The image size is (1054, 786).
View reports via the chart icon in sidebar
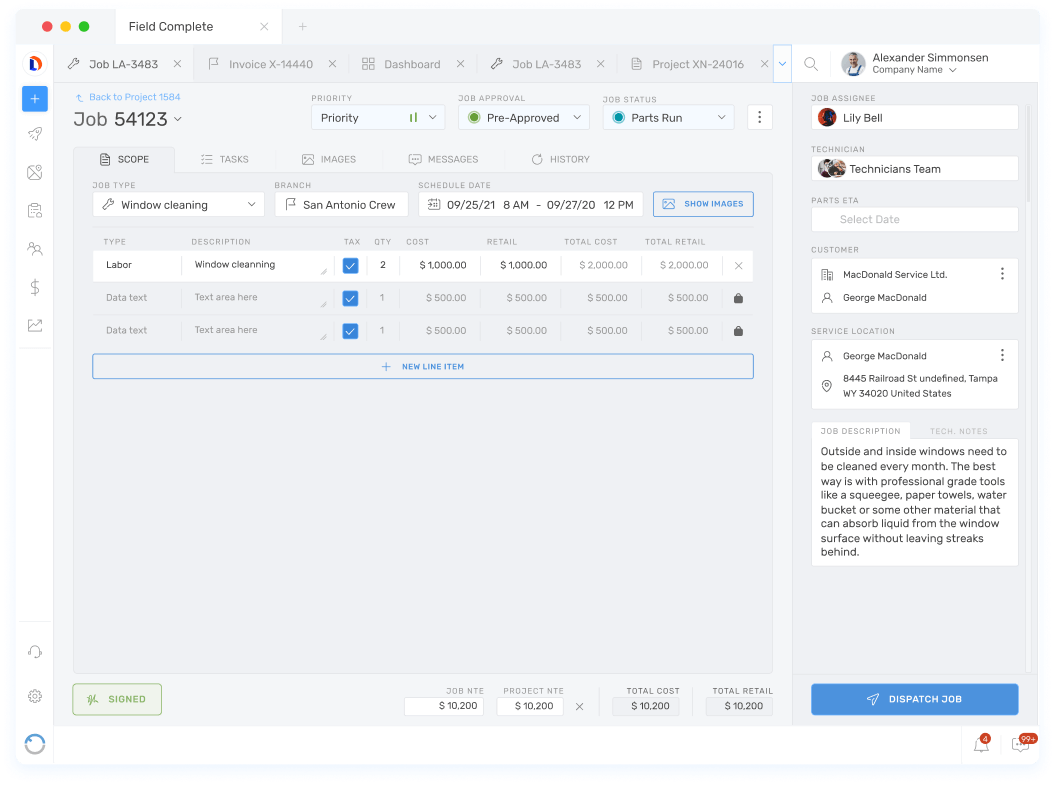(x=35, y=324)
